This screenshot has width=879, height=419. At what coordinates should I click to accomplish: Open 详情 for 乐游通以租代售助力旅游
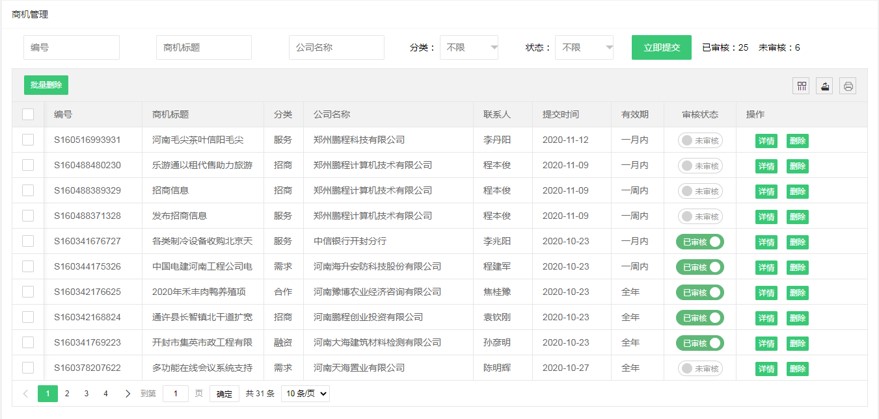766,166
